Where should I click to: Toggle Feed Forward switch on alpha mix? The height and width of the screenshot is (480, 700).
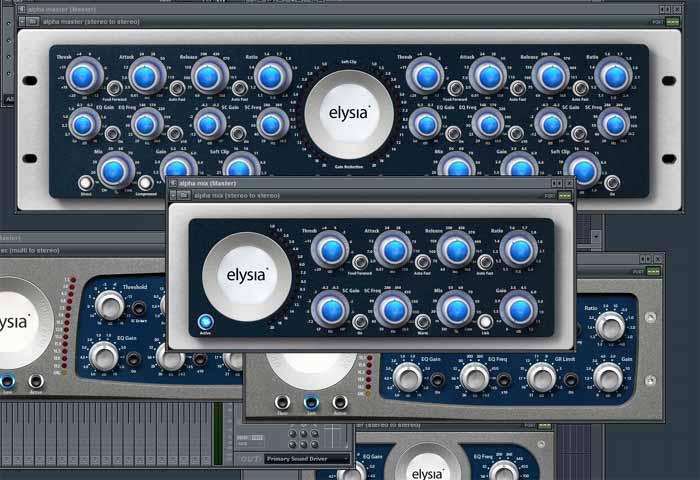point(360,262)
